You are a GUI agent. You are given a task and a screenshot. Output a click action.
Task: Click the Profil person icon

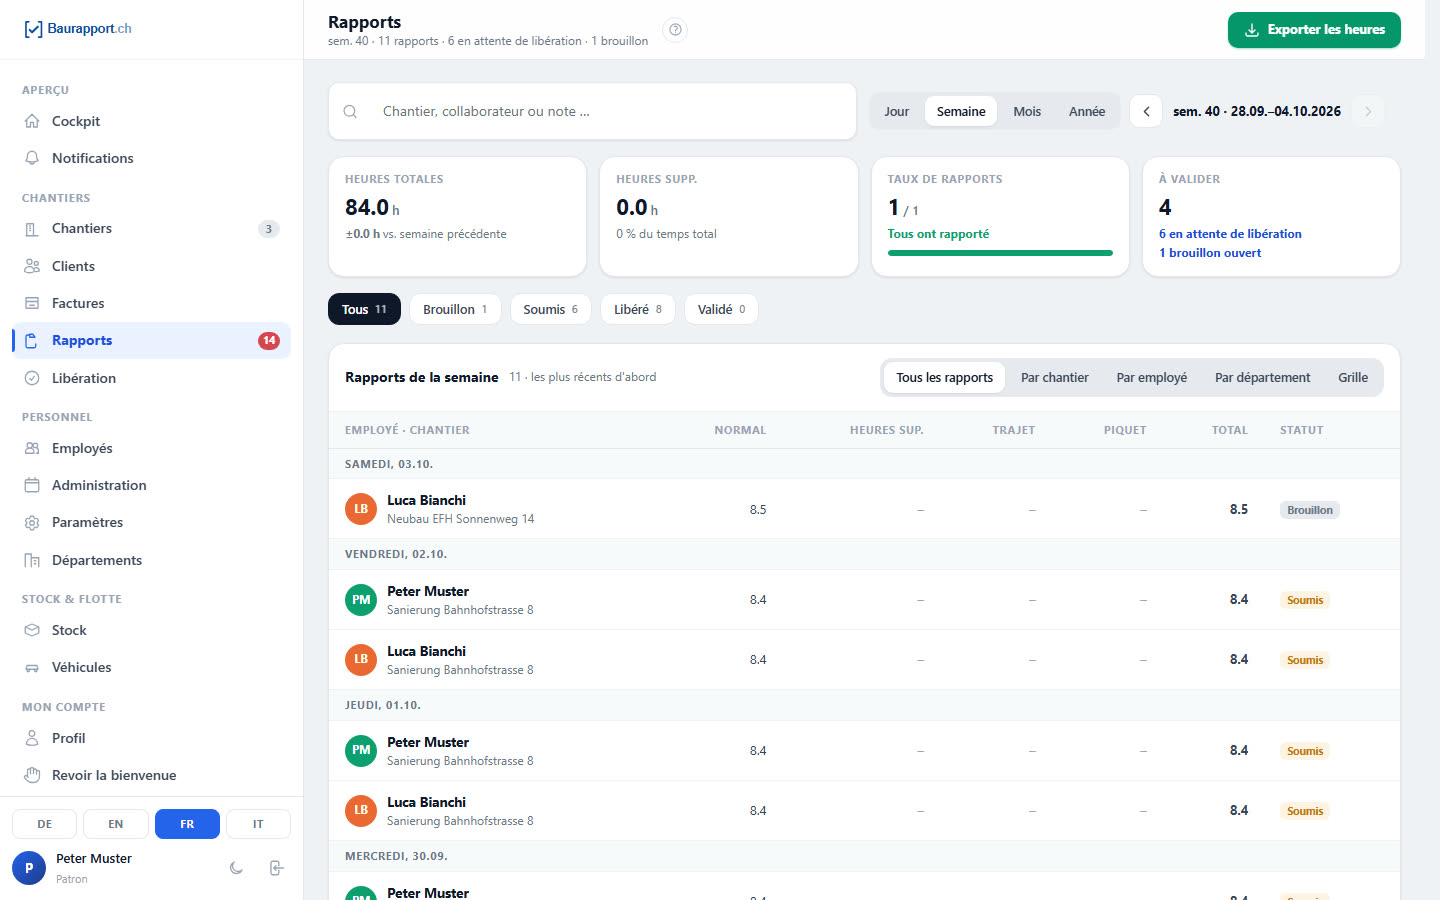(x=32, y=738)
